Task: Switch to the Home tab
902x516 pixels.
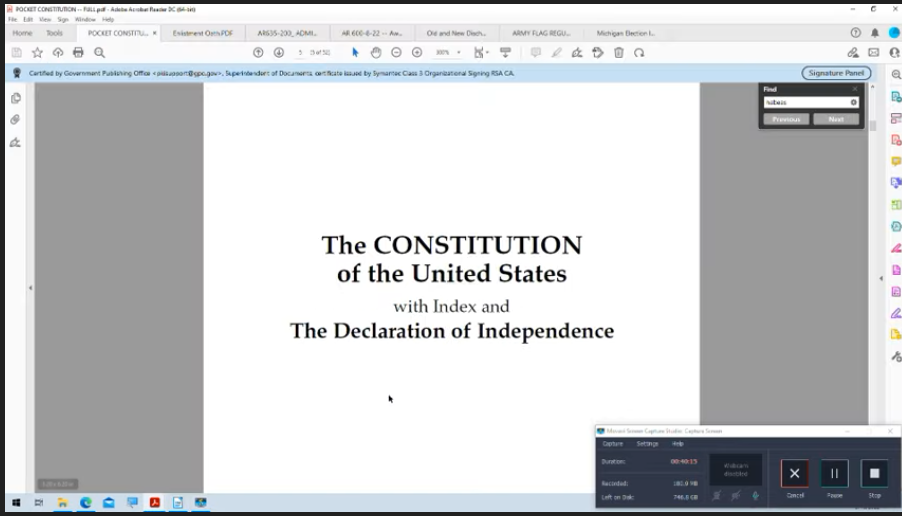Action: [22, 33]
